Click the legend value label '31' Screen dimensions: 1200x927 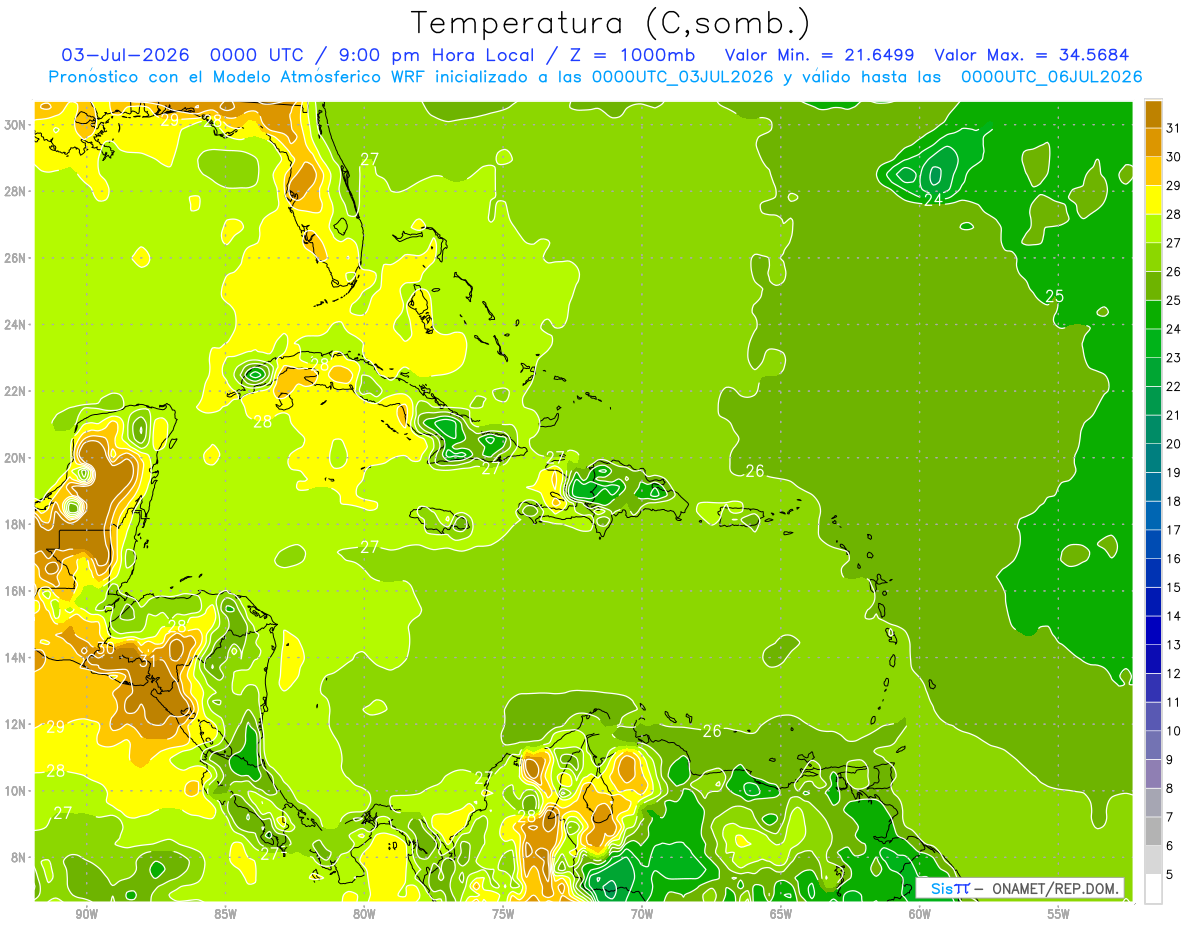click(x=1174, y=128)
